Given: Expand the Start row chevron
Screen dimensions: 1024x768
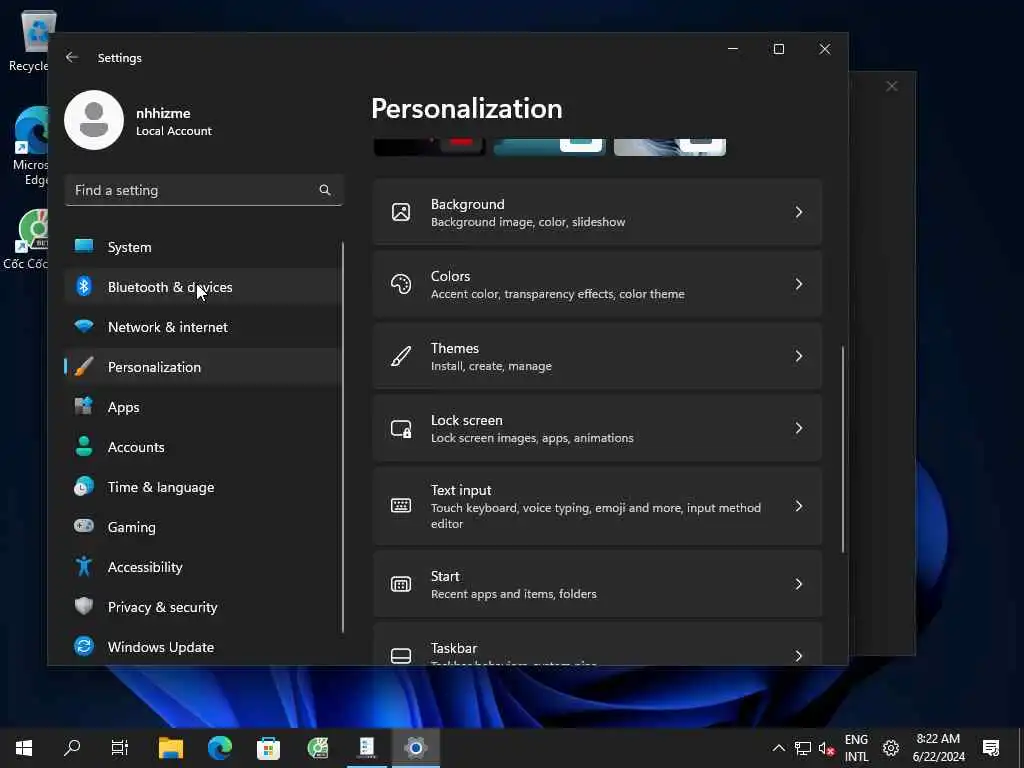Looking at the screenshot, I should pos(799,584).
